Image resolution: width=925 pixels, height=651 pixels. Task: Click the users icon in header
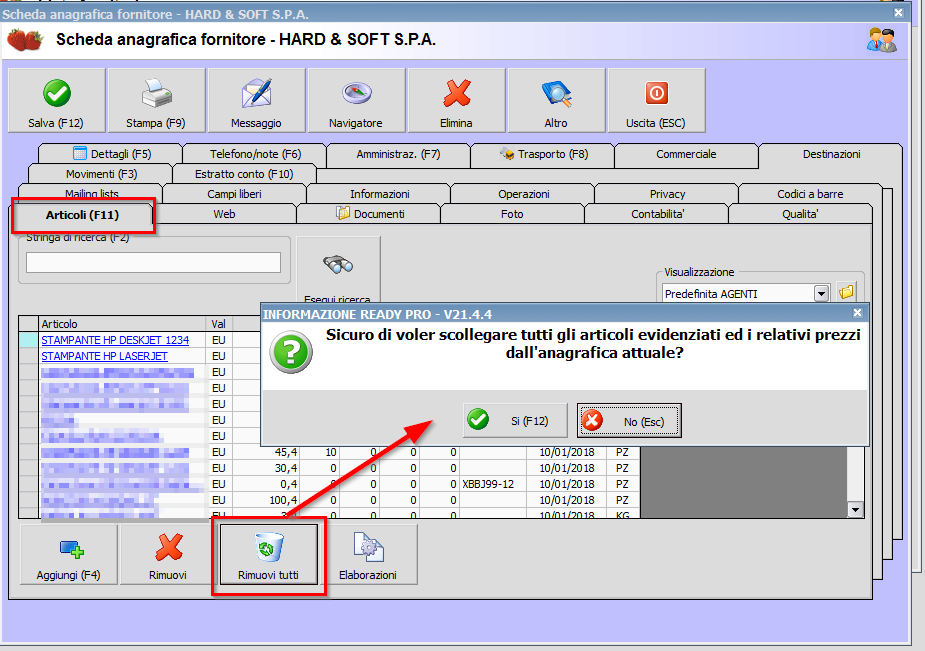pos(881,40)
